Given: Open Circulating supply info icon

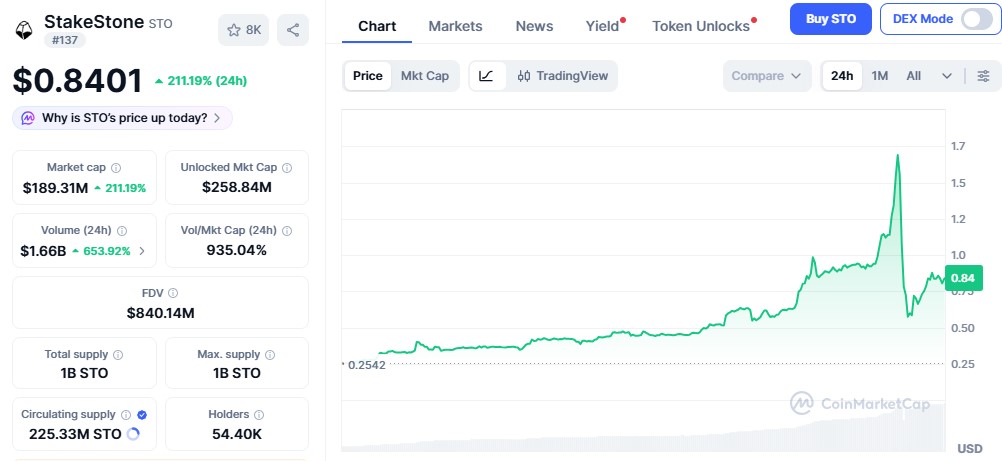Looking at the screenshot, I should tap(127, 415).
